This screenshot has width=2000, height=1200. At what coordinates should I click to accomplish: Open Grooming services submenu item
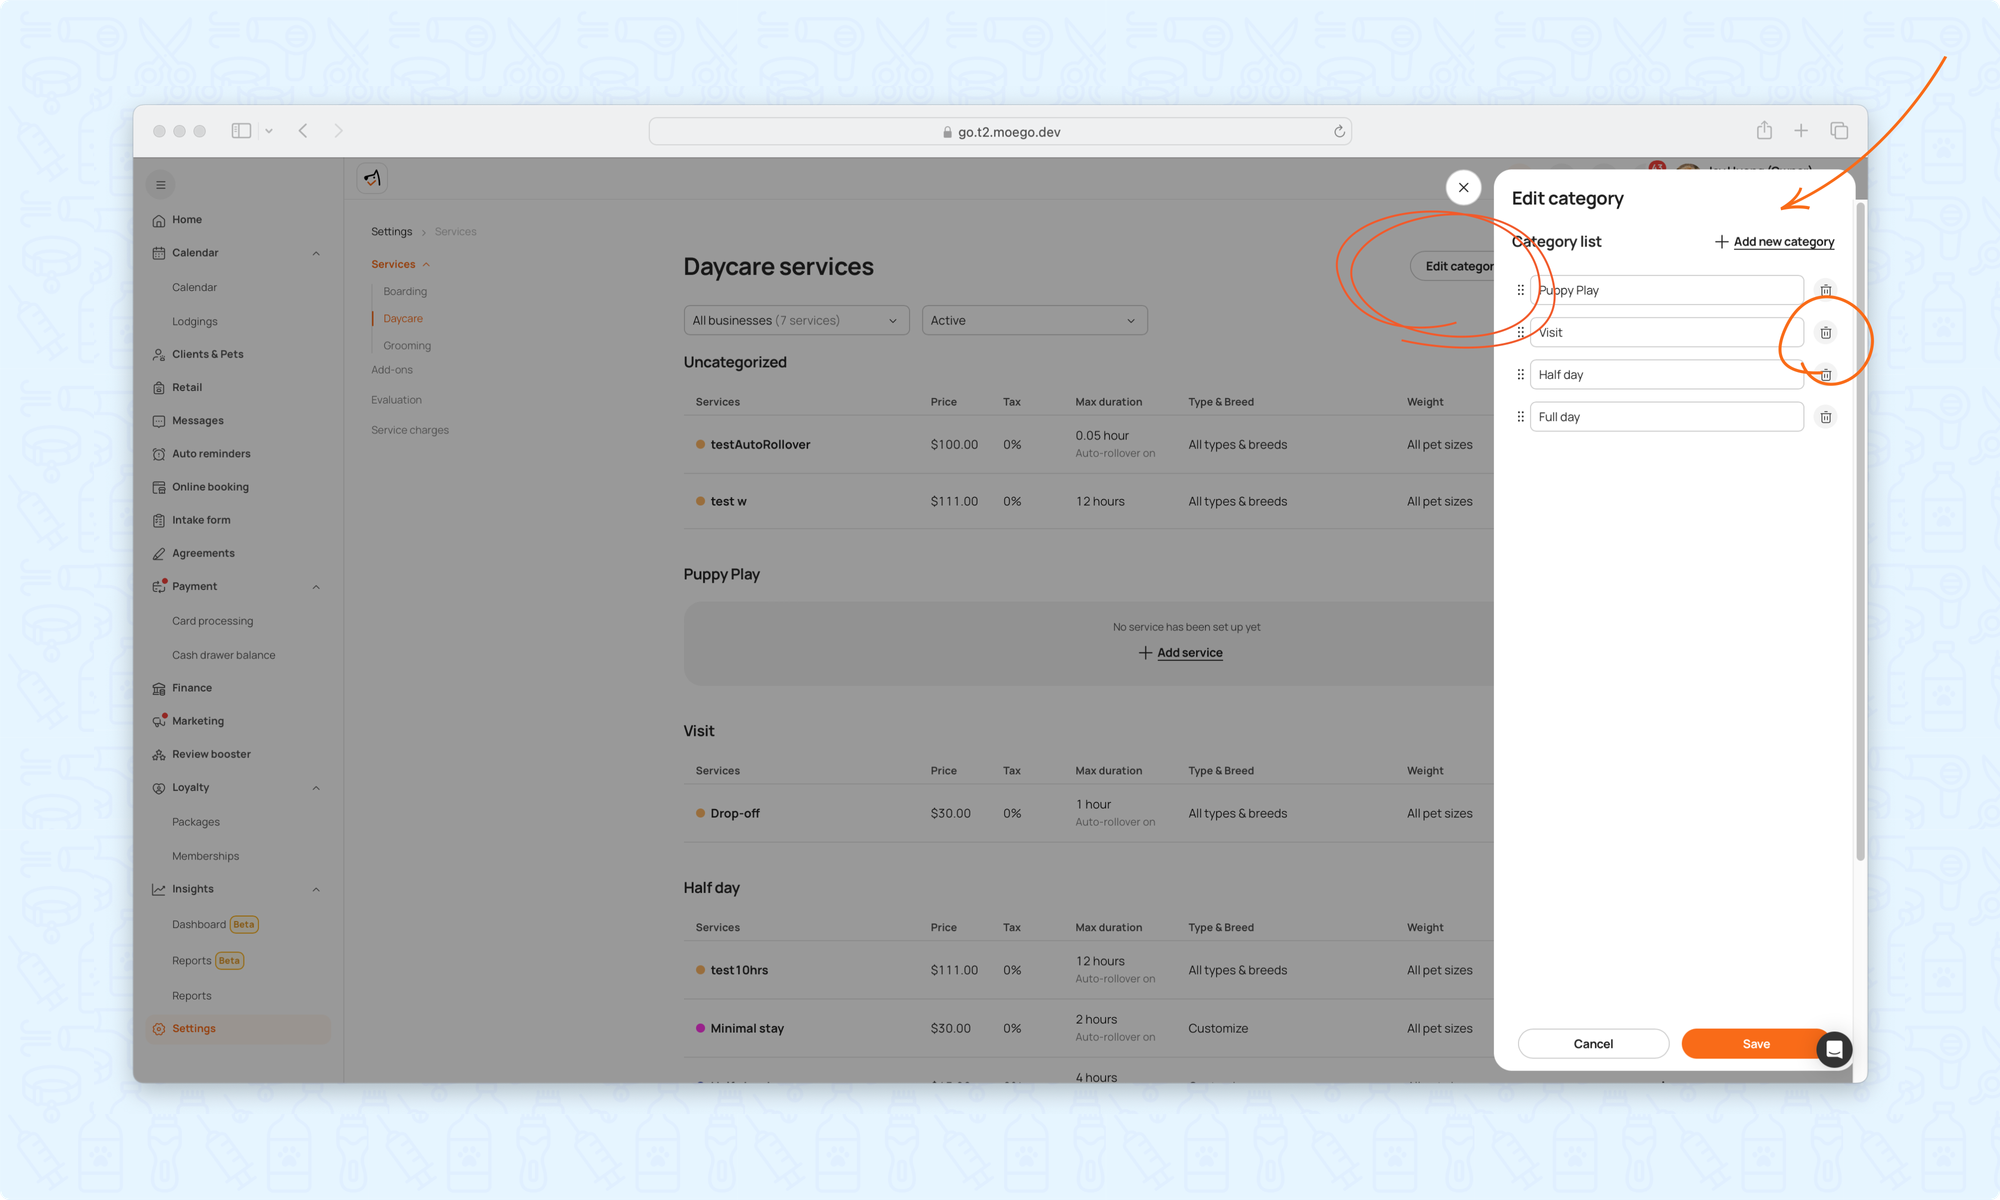point(407,345)
